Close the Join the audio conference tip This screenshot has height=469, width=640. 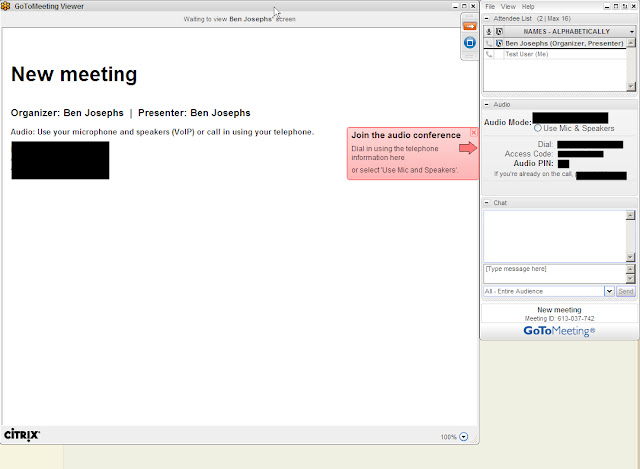point(473,133)
